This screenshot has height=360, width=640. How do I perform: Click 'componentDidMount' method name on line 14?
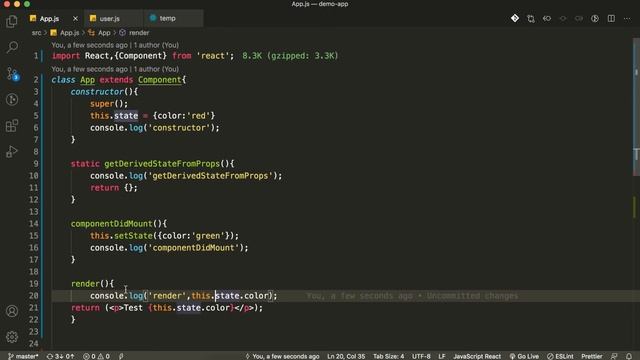111,224
